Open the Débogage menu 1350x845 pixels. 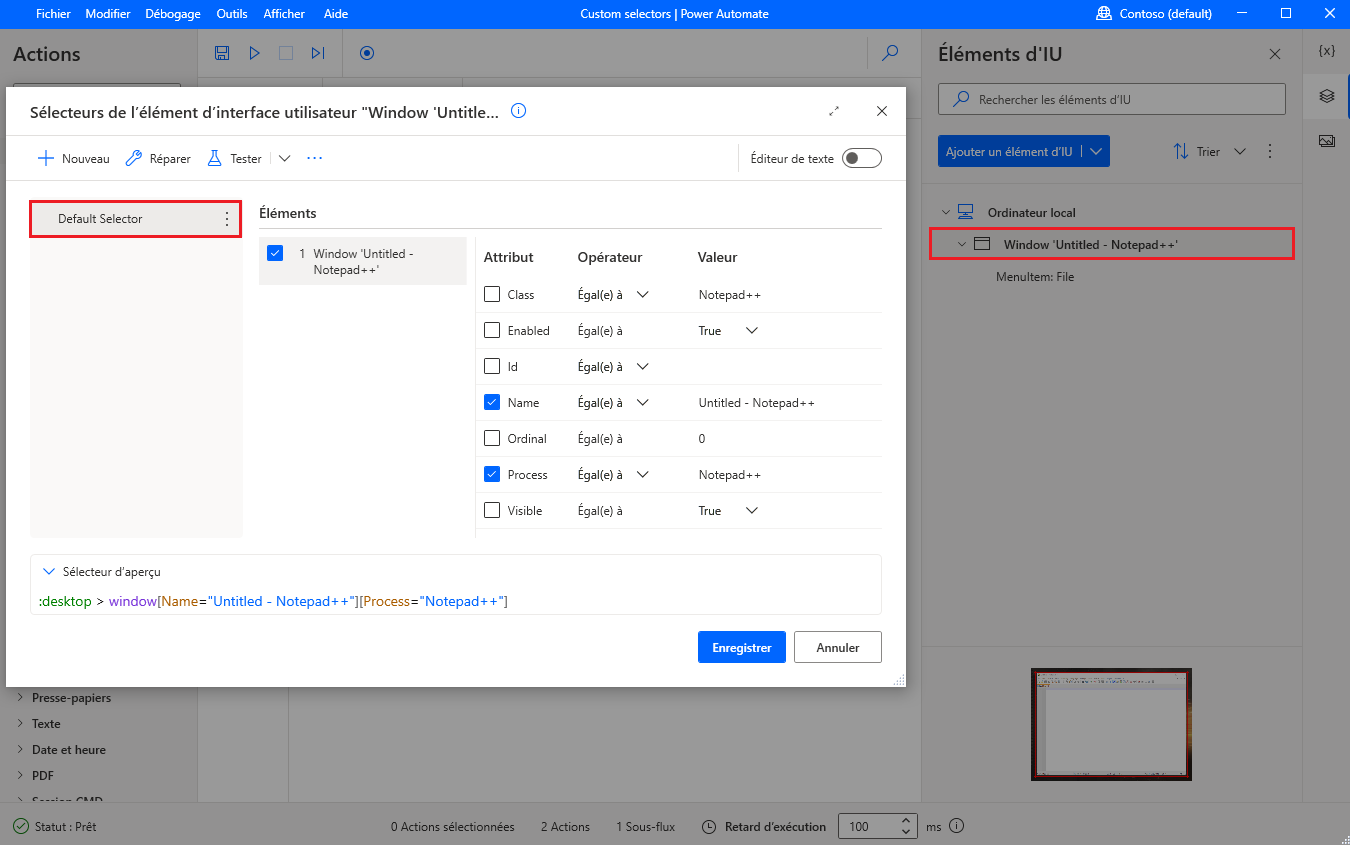pyautogui.click(x=172, y=14)
